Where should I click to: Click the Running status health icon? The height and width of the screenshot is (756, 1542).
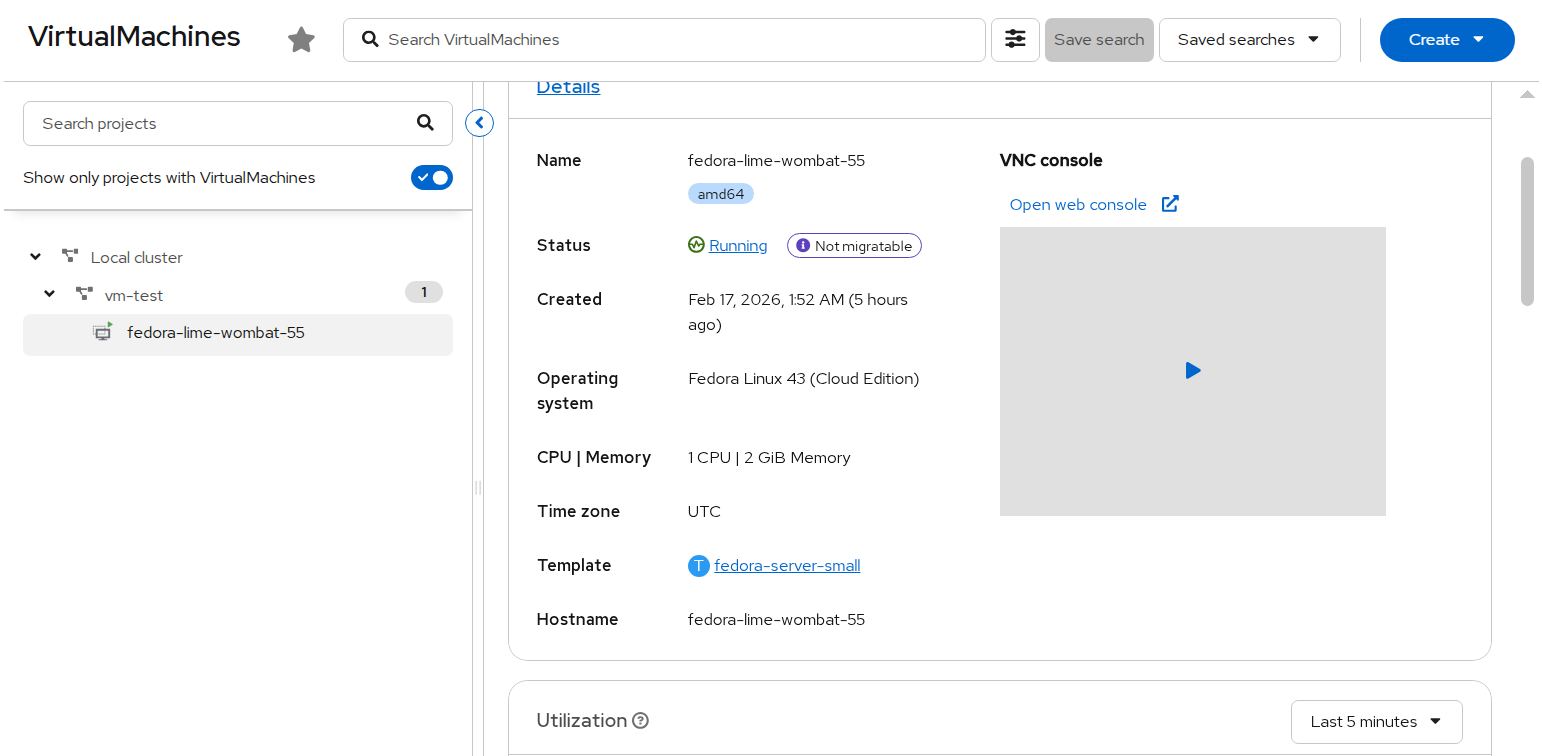click(697, 245)
